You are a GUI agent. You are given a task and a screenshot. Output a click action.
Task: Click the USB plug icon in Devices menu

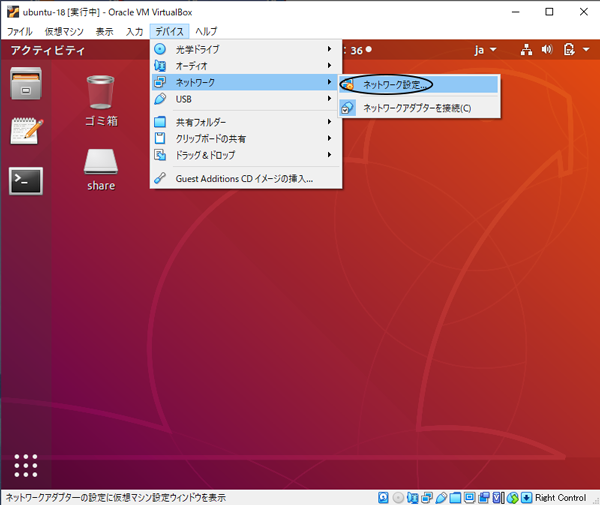pos(160,99)
